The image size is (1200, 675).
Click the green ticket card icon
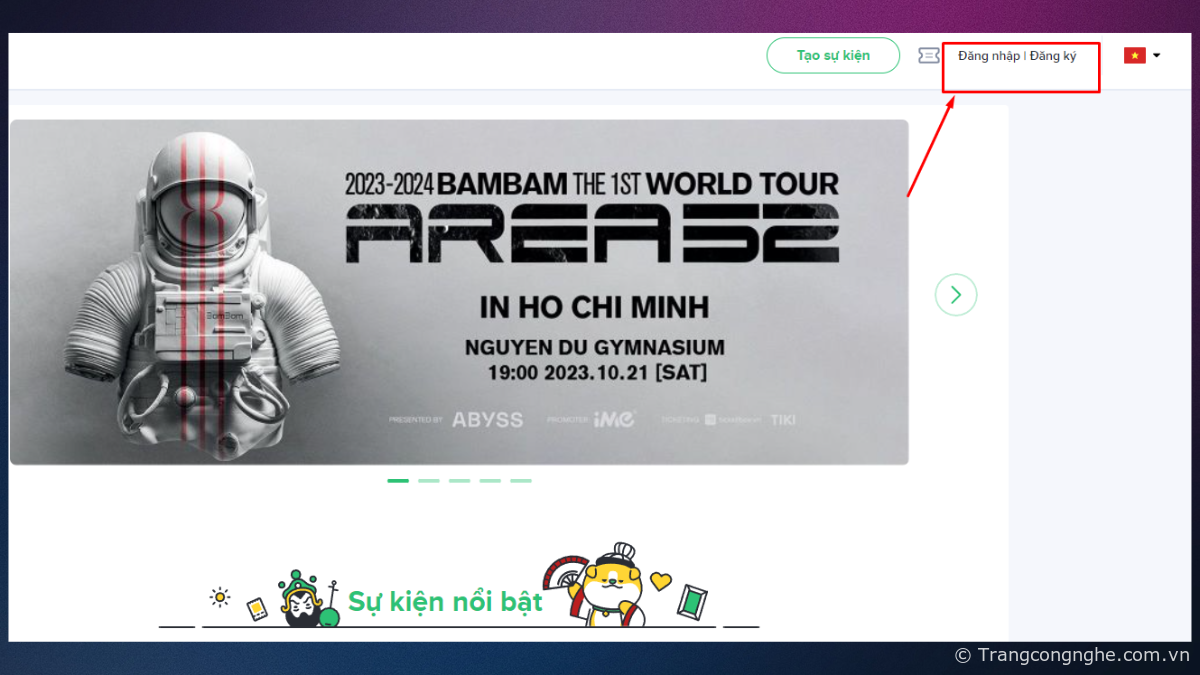[693, 600]
